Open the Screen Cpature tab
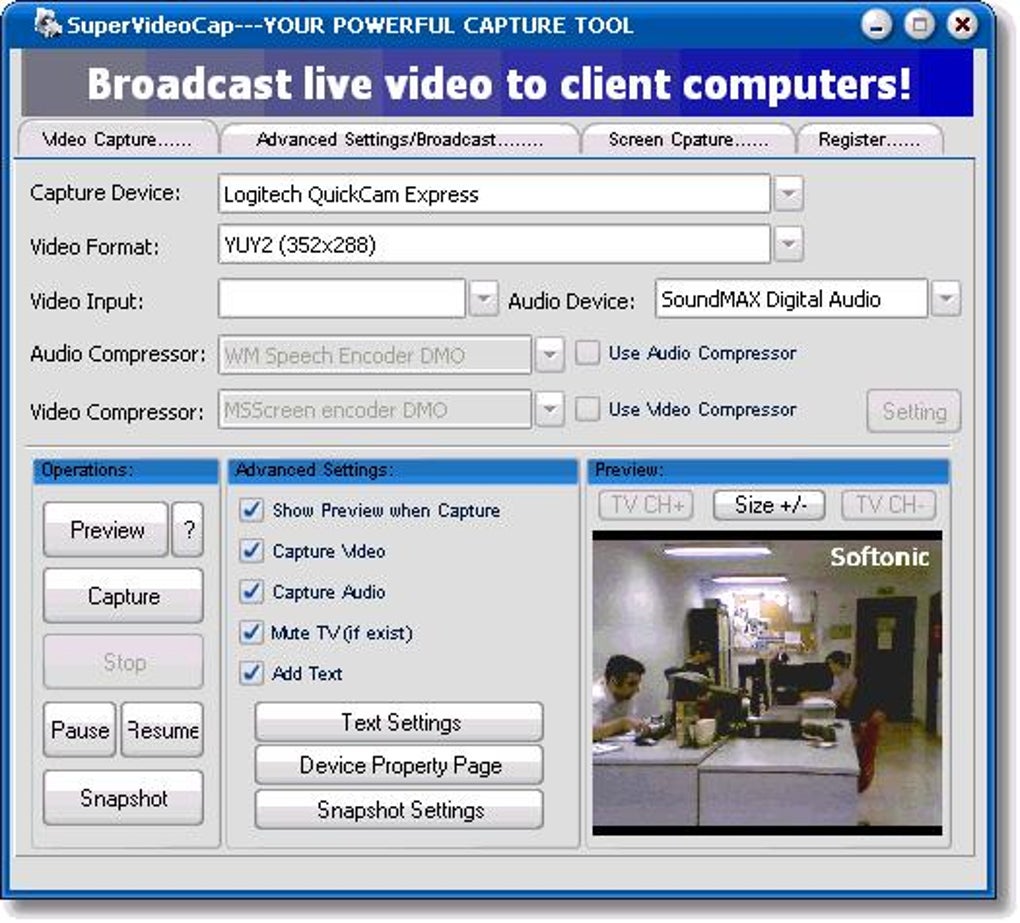 pyautogui.click(x=689, y=139)
